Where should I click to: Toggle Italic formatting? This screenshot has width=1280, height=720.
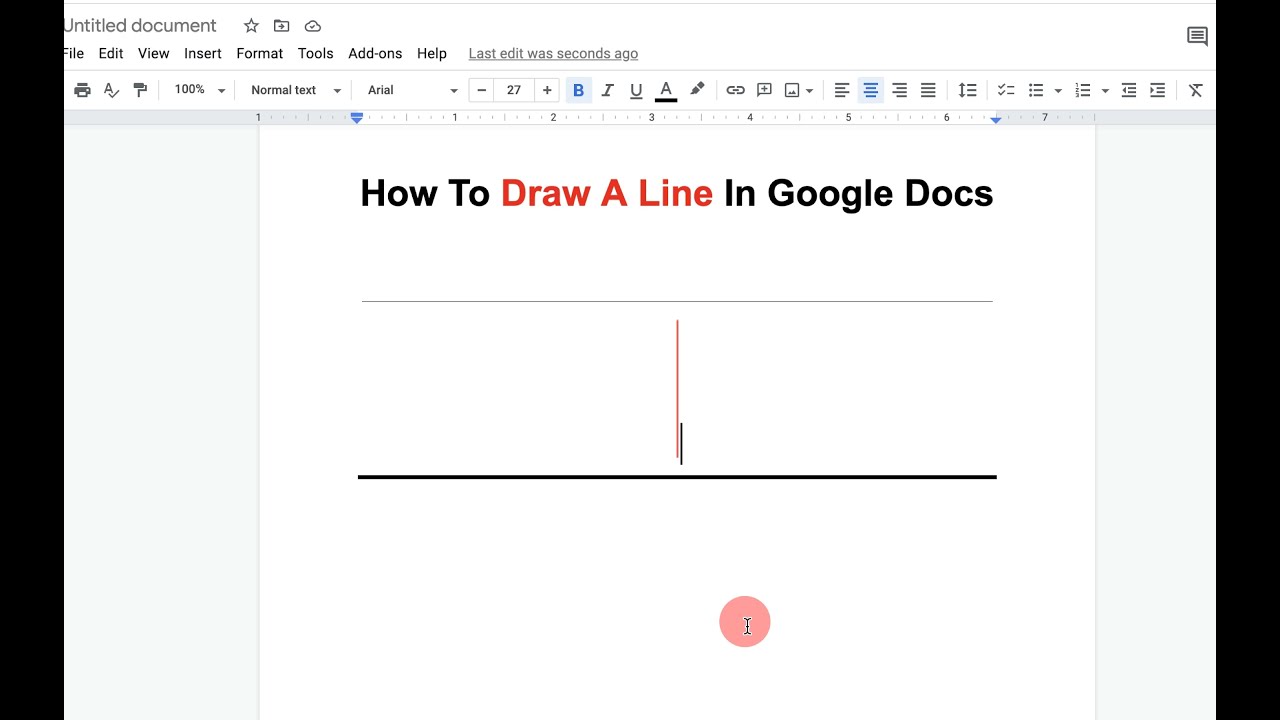tap(607, 90)
